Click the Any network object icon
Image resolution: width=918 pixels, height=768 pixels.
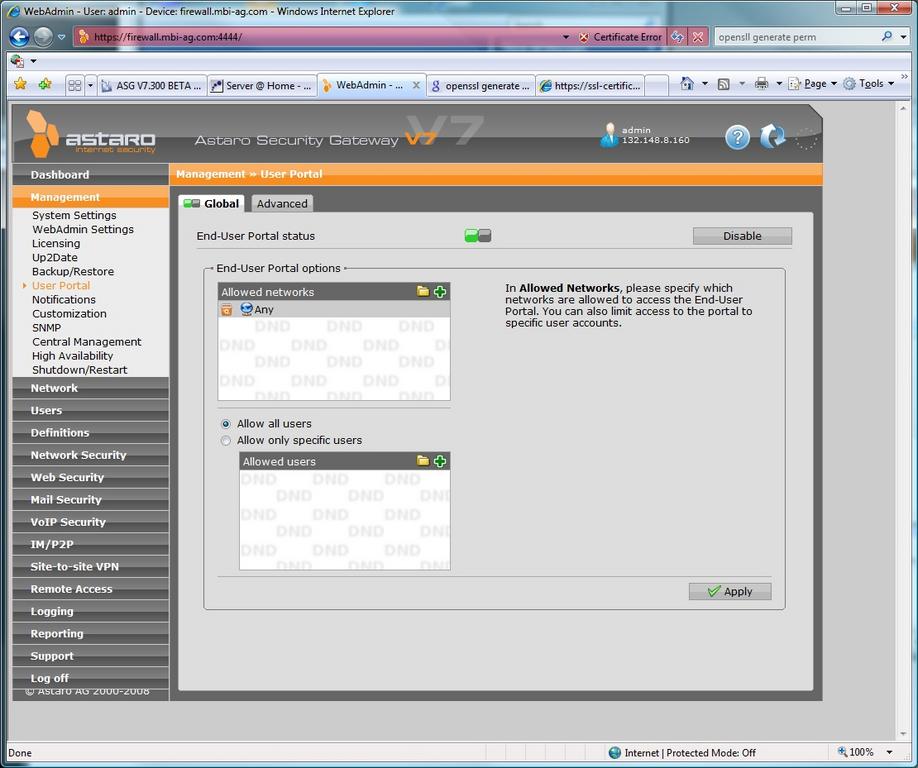click(x=246, y=309)
